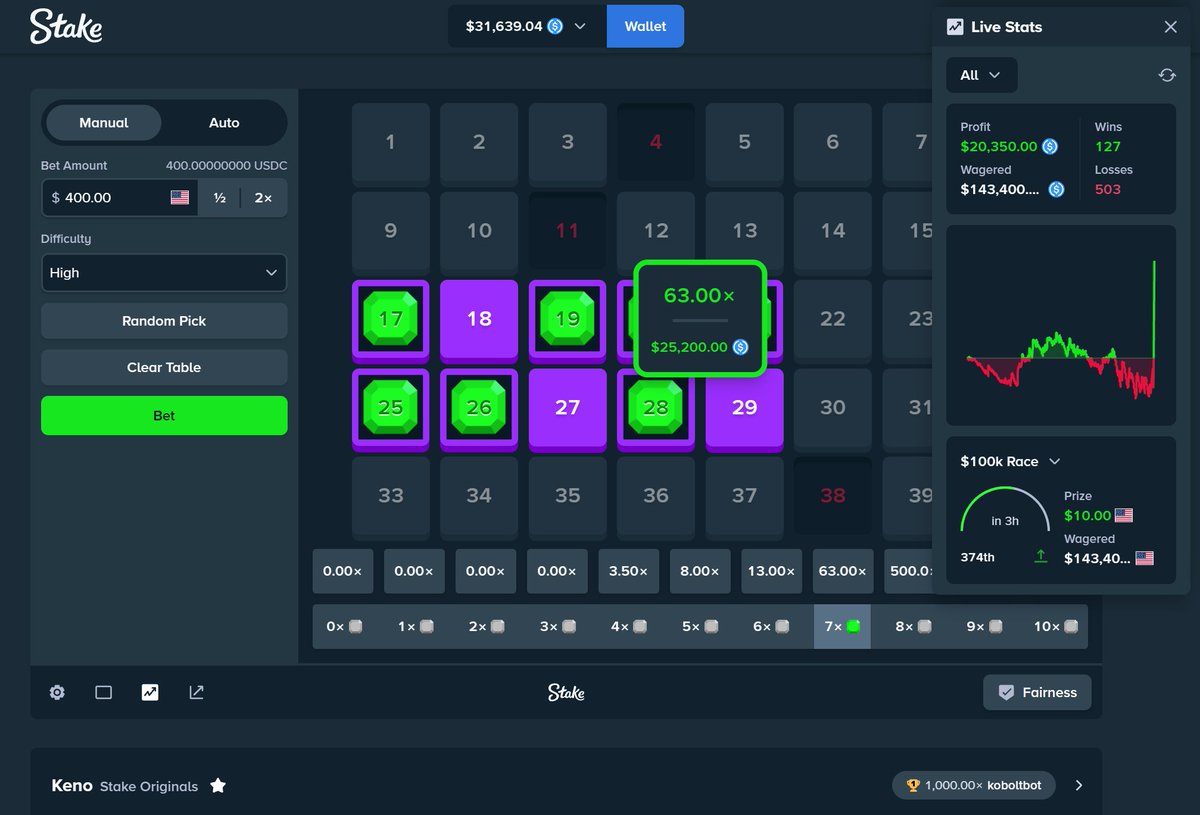Open the All filter dropdown in Live Stats
The image size is (1200, 815).
pyautogui.click(x=981, y=75)
